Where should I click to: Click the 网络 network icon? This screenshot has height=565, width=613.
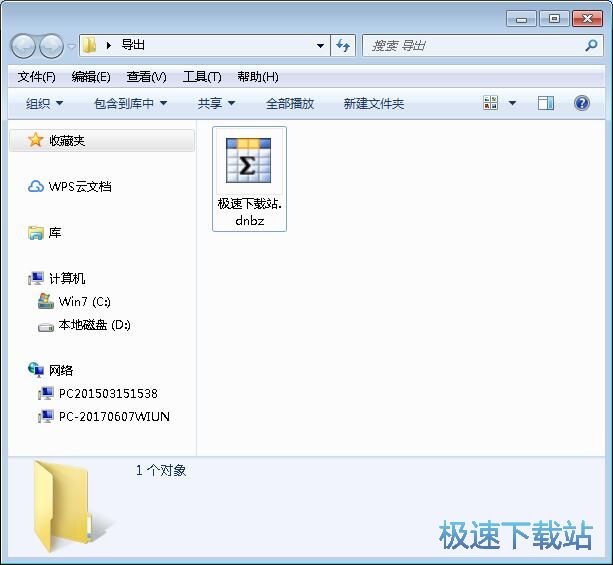(x=36, y=370)
